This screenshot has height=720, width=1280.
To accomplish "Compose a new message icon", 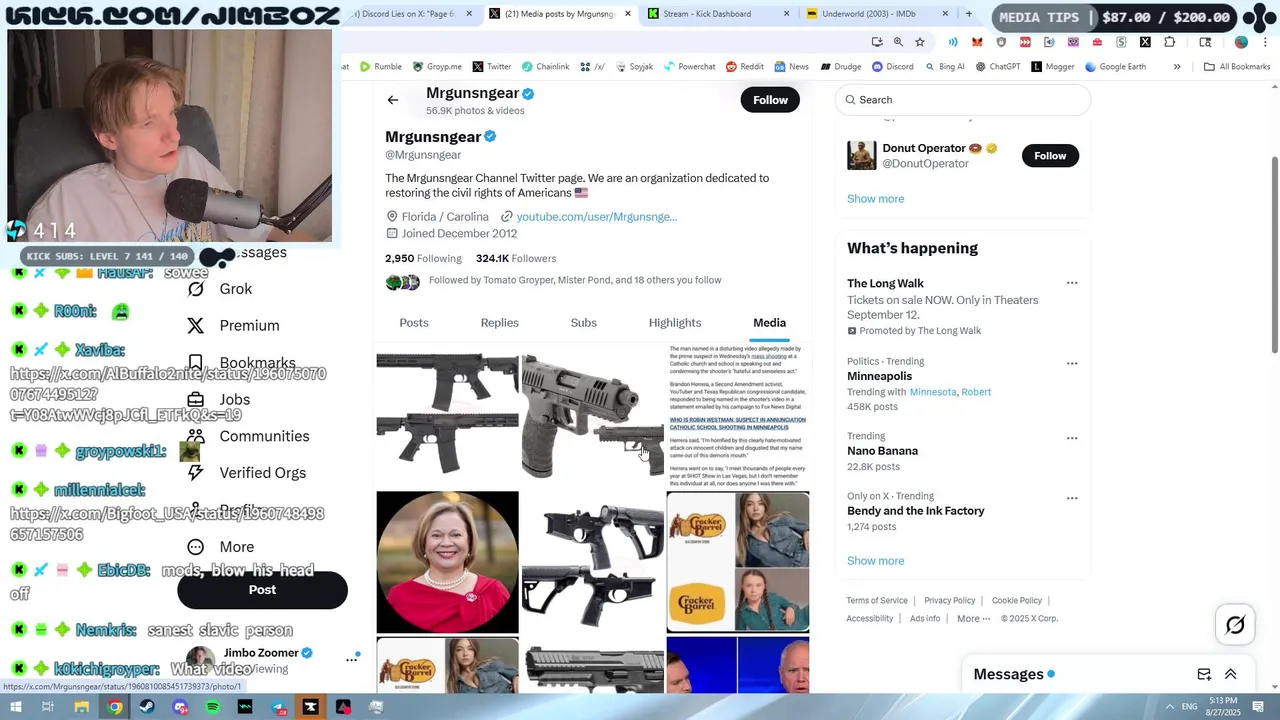I will tap(1204, 674).
